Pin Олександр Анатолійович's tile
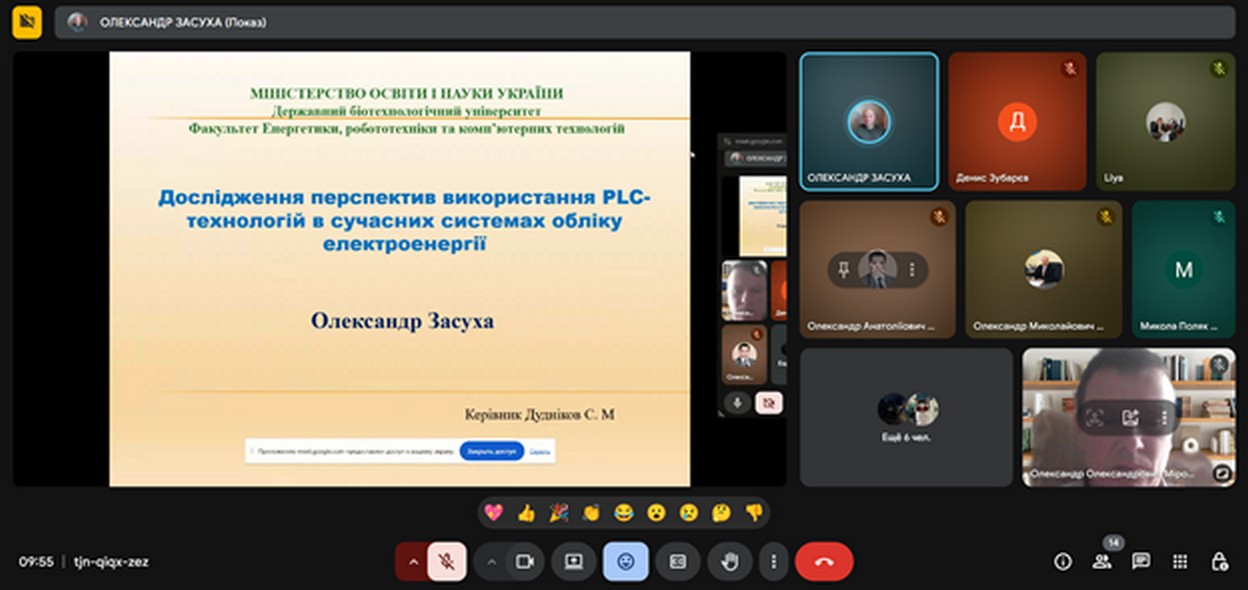The height and width of the screenshot is (590, 1248). coord(844,269)
